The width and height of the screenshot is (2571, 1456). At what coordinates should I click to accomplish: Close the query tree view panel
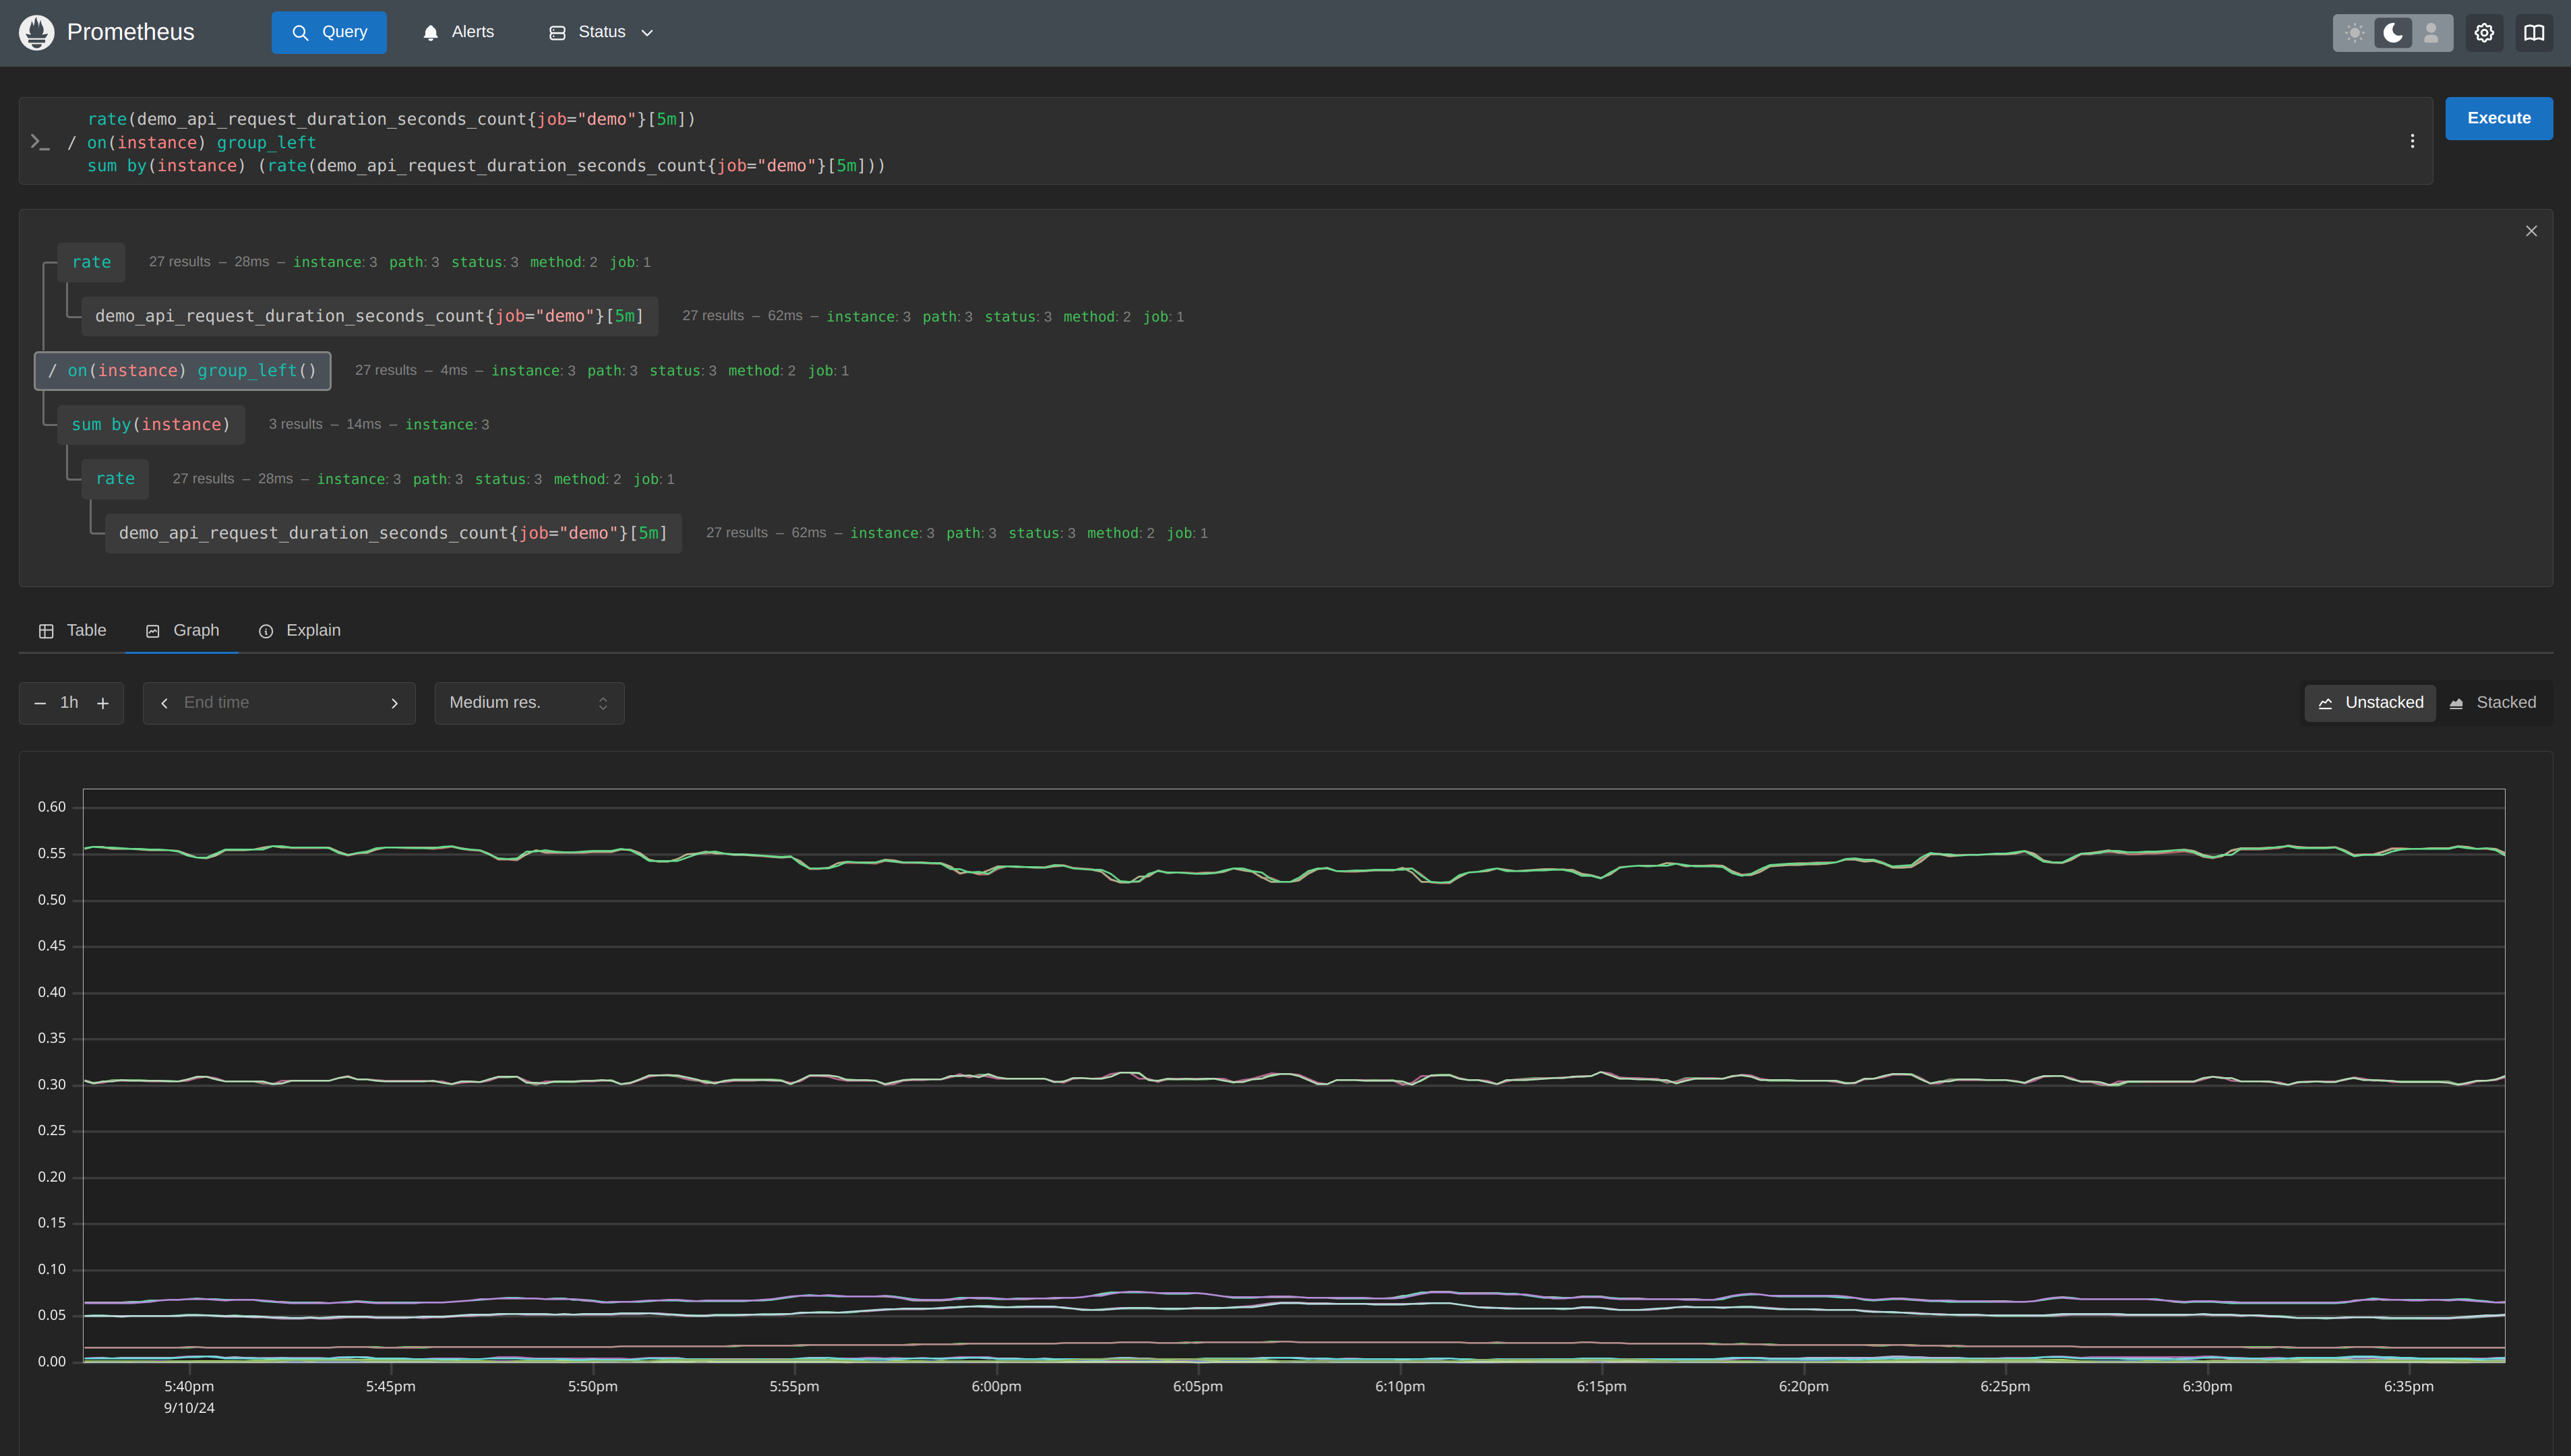tap(2531, 231)
